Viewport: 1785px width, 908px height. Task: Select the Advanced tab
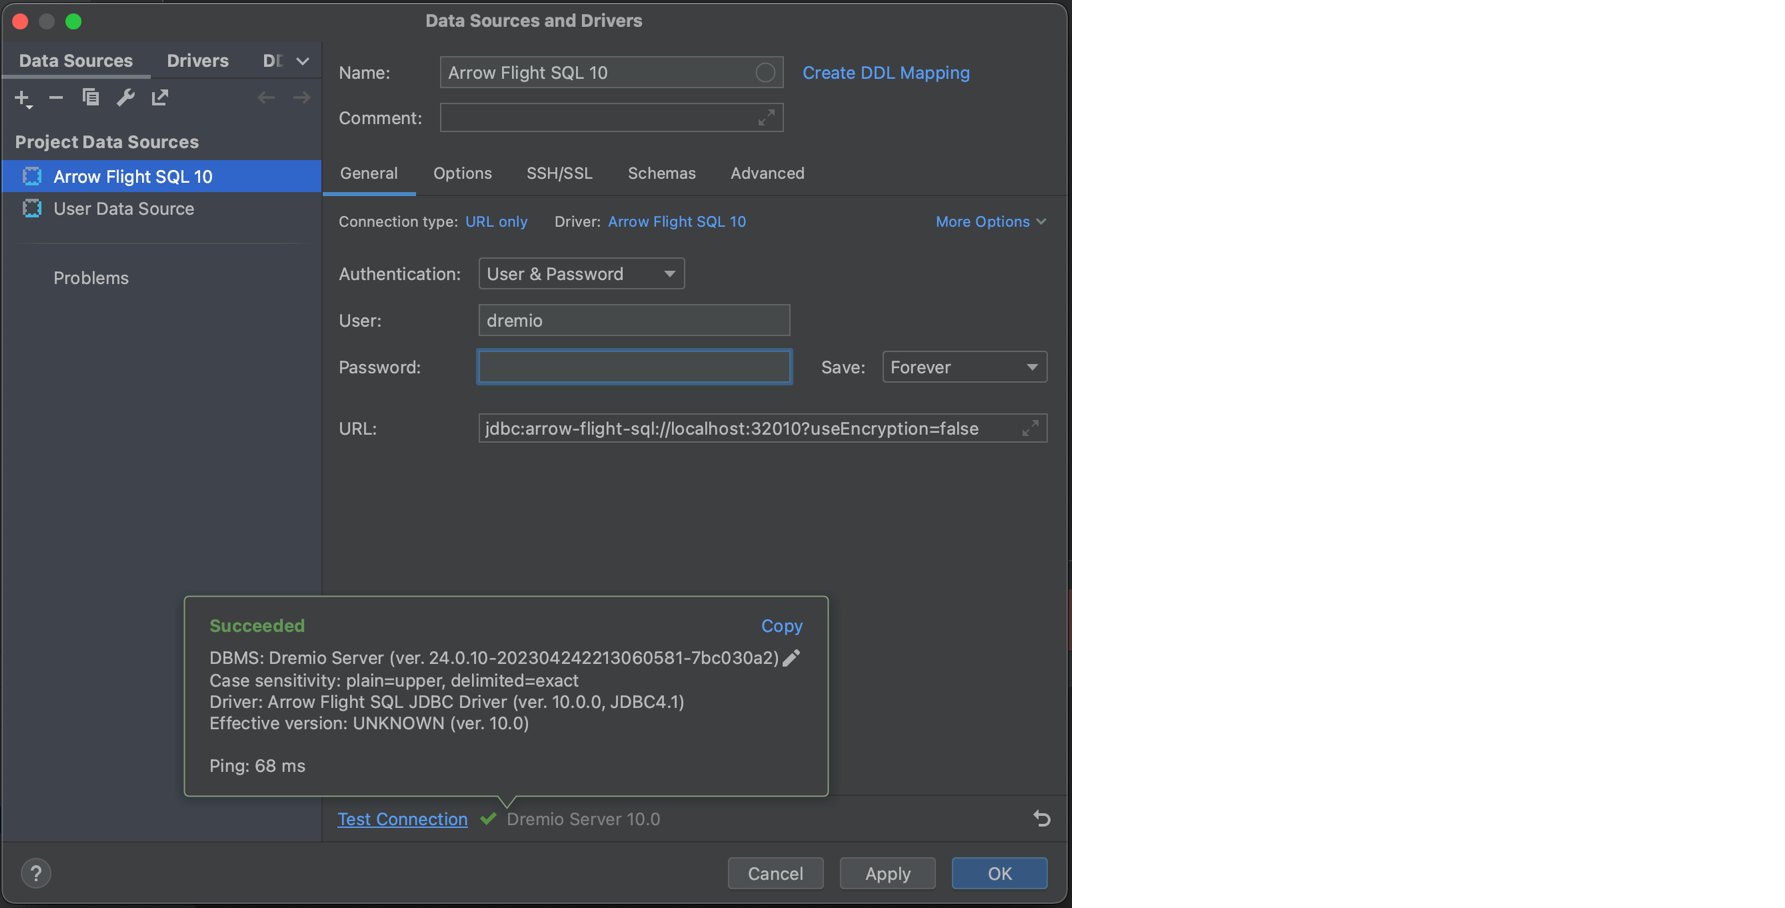pyautogui.click(x=766, y=173)
